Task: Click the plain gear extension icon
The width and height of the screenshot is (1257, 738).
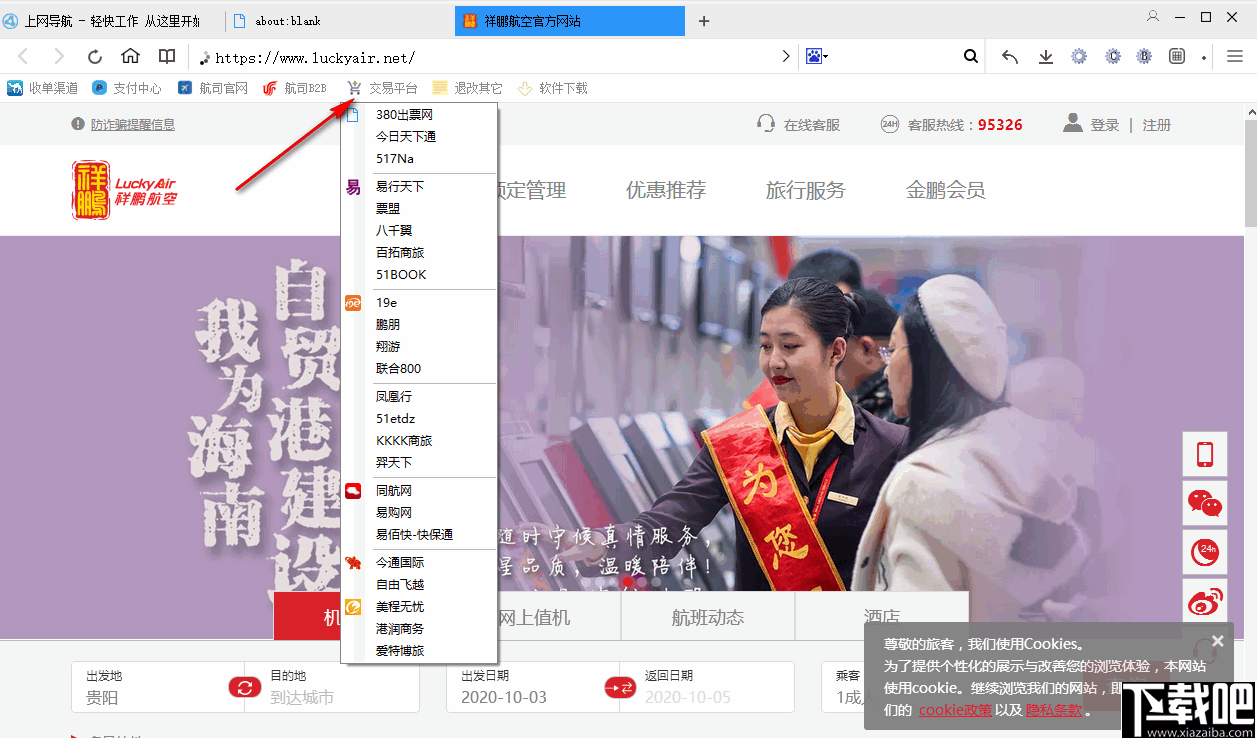Action: 1079,57
